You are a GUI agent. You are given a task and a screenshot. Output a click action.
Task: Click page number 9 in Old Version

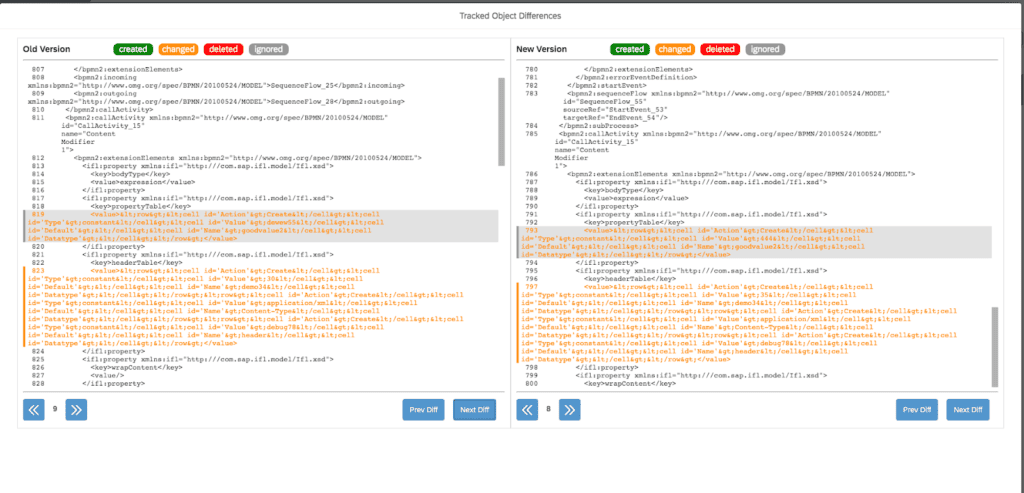[x=55, y=409]
